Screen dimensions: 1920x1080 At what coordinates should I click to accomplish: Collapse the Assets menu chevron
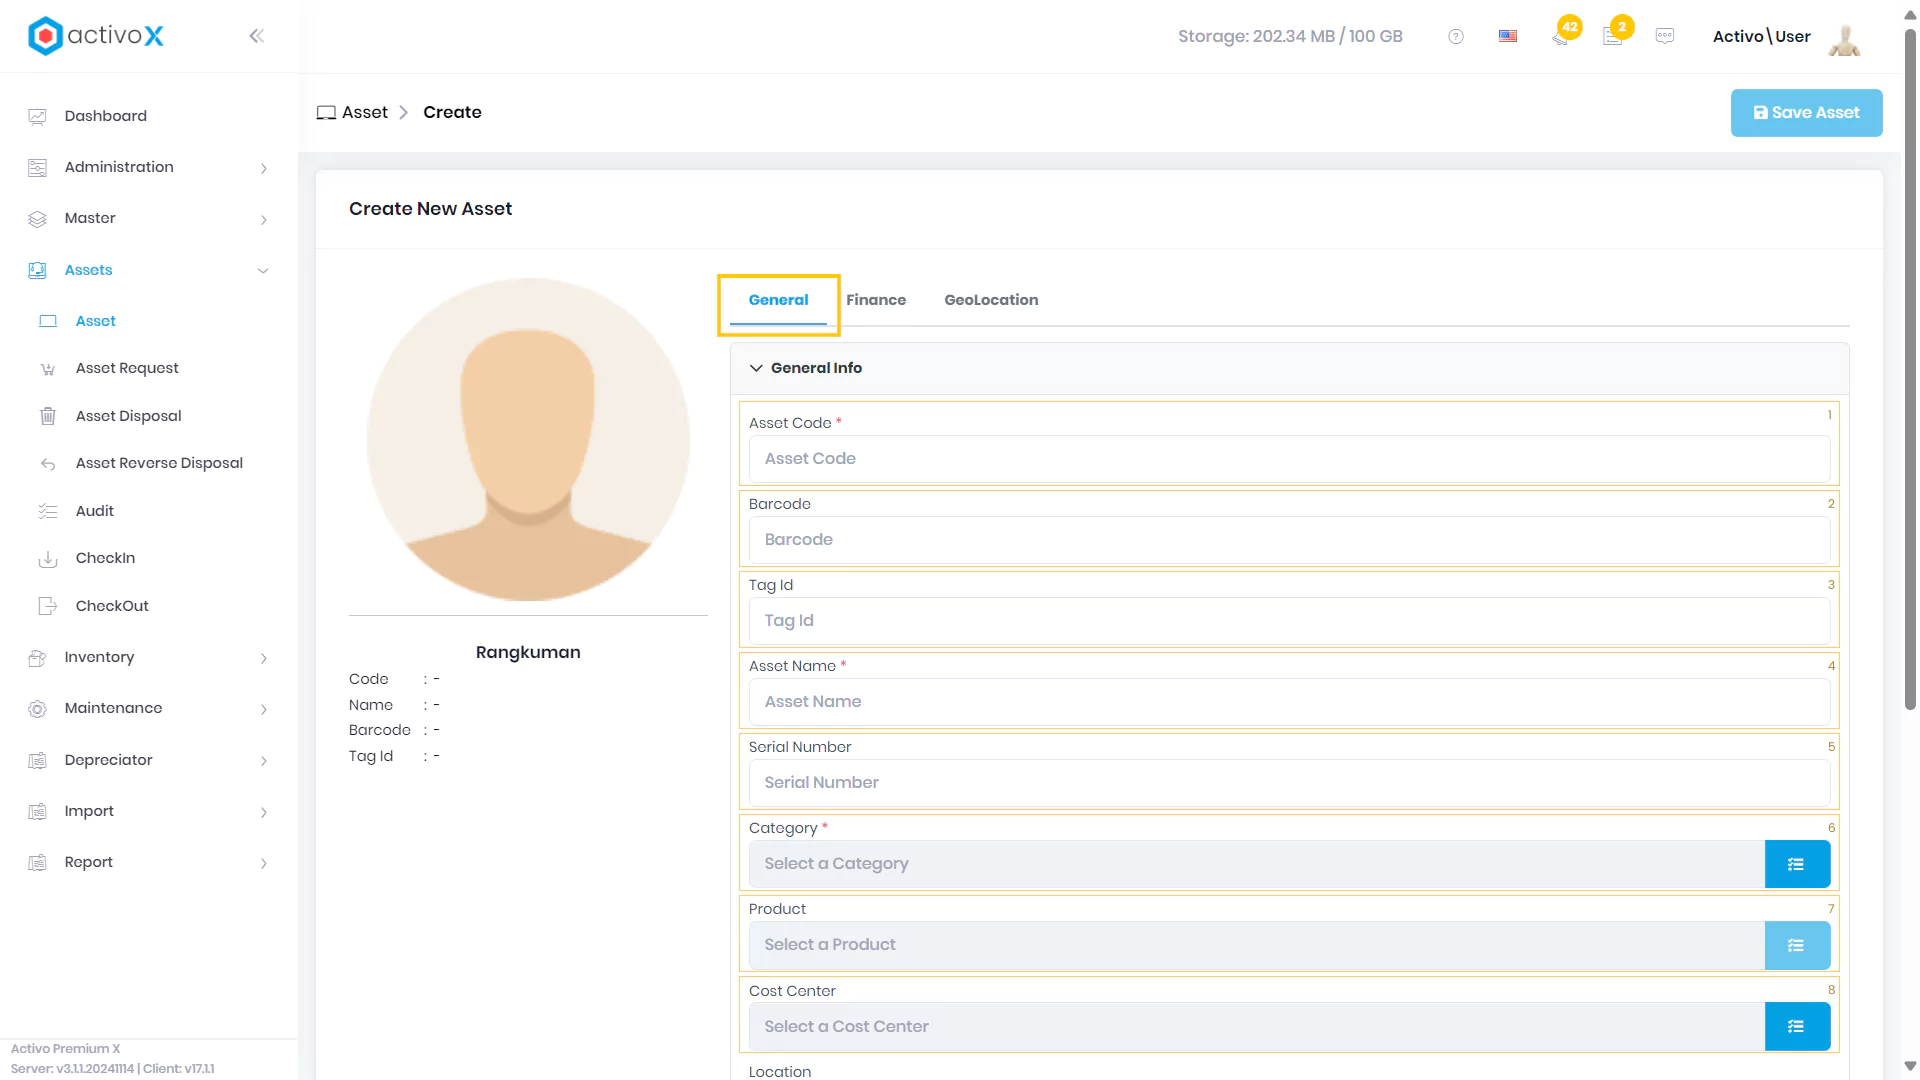click(263, 271)
